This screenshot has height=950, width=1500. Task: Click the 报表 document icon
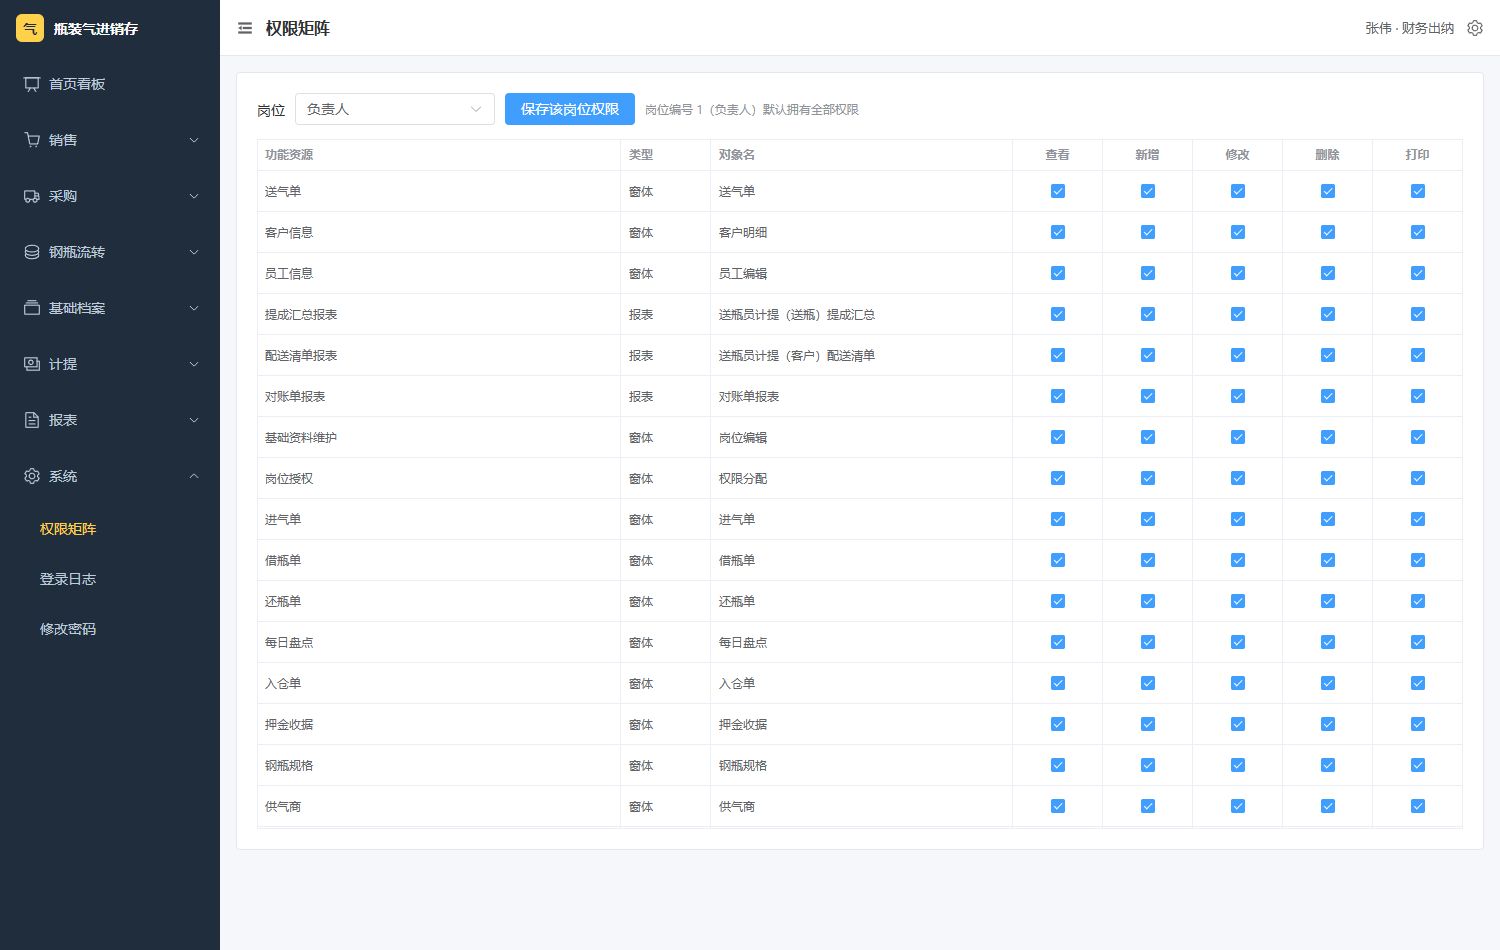32,420
